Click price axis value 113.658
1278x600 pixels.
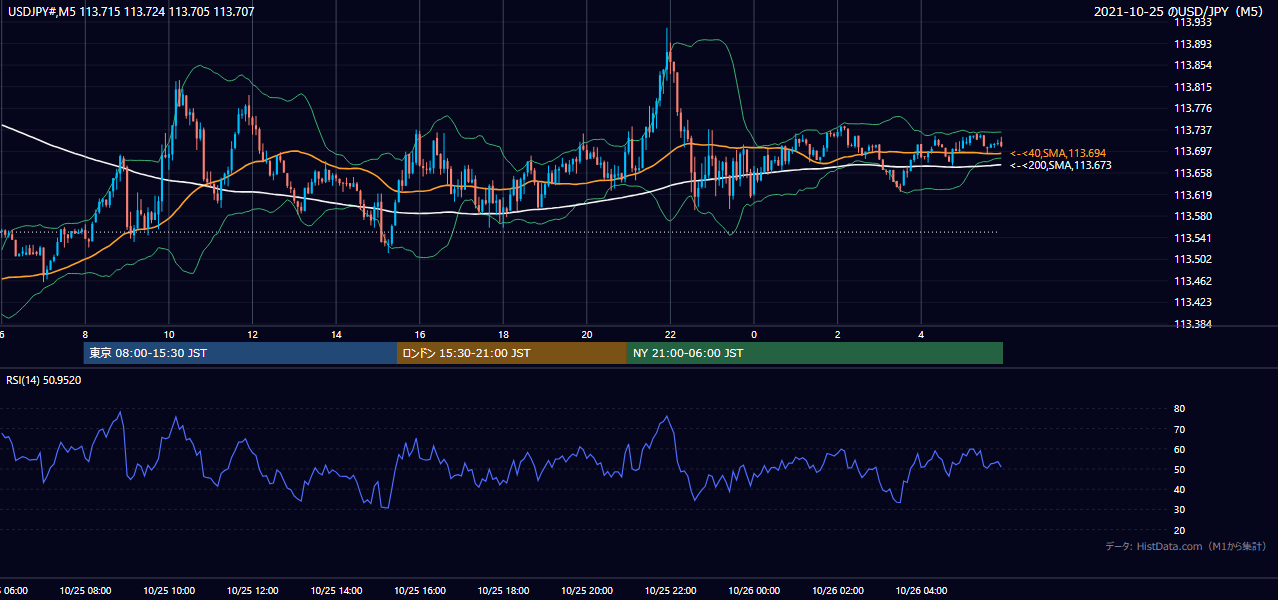[1192, 173]
